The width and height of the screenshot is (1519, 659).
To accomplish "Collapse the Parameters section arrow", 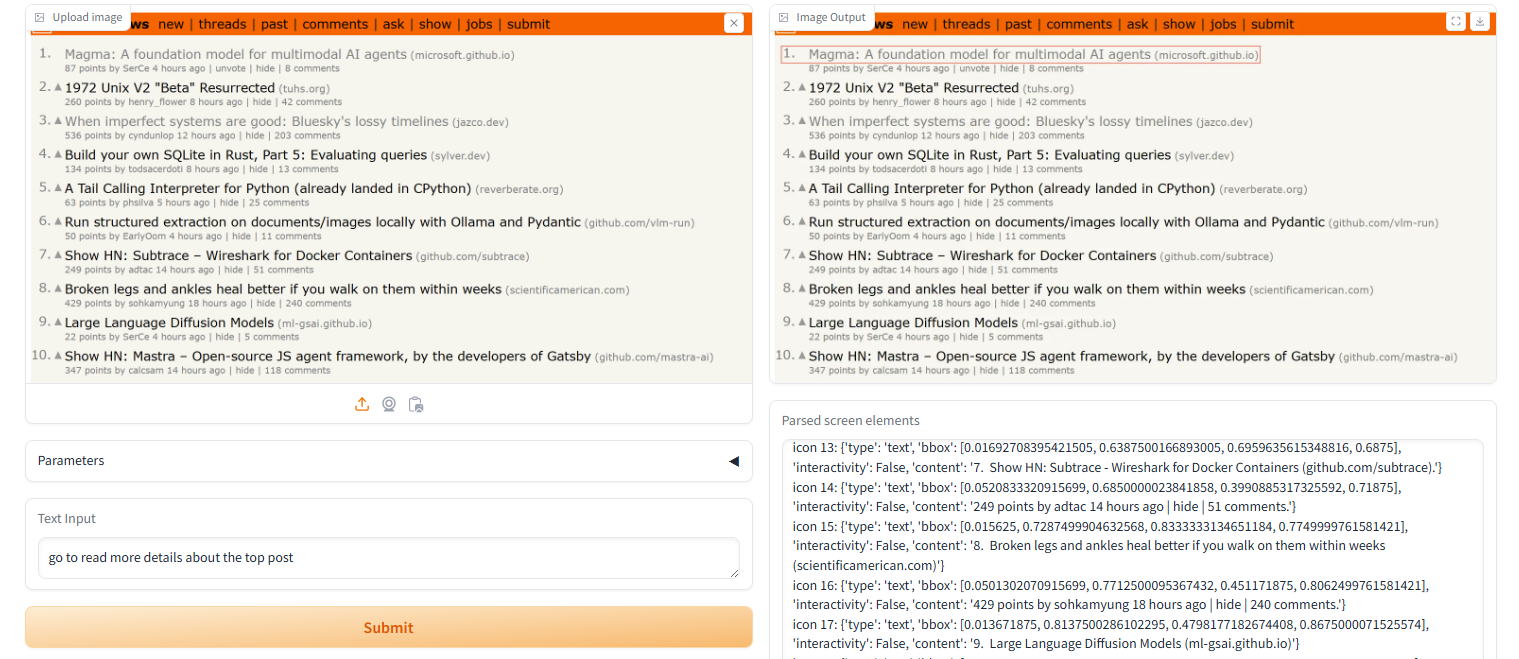I will point(736,461).
